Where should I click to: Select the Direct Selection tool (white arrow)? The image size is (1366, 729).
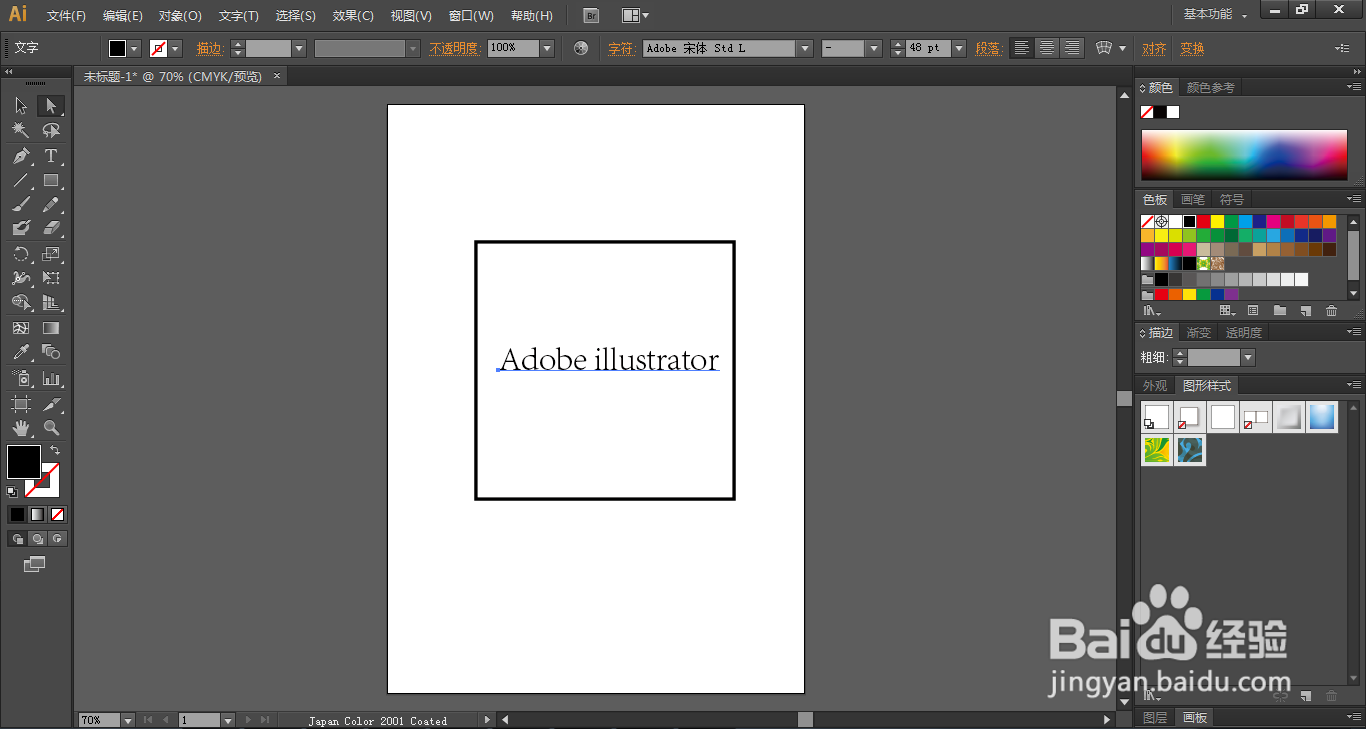(51, 106)
